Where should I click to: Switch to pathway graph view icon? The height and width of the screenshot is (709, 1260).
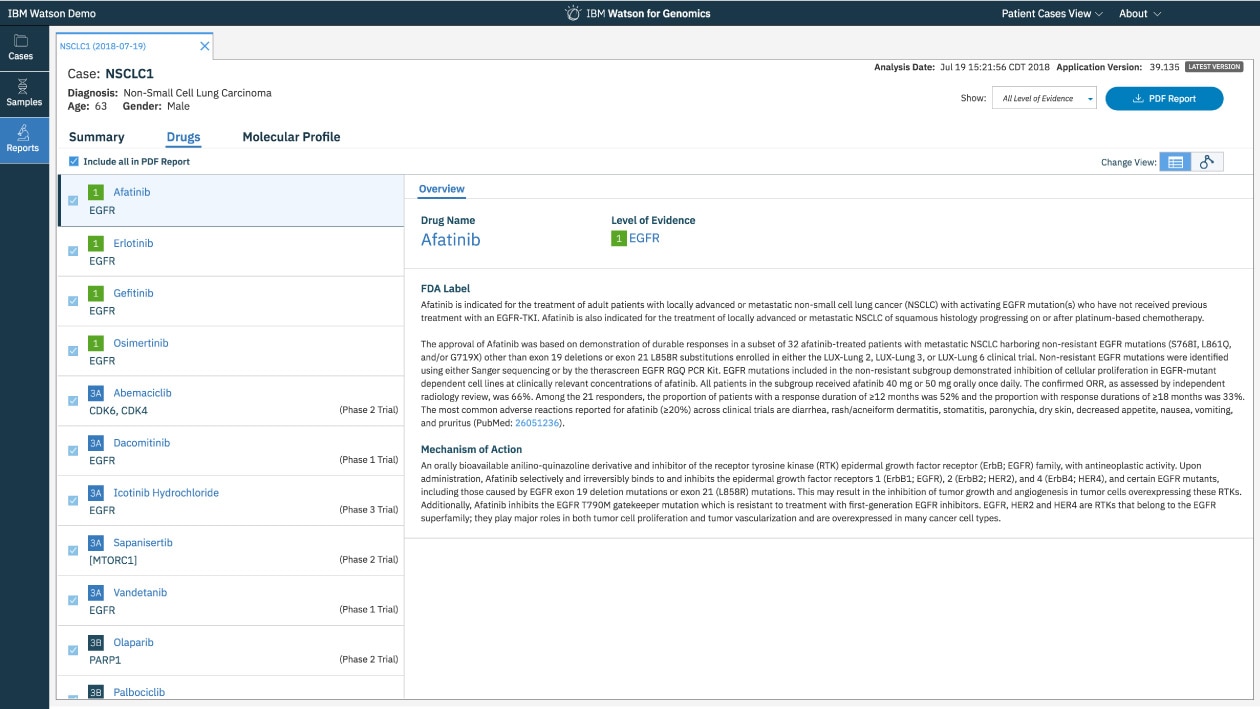point(1206,162)
